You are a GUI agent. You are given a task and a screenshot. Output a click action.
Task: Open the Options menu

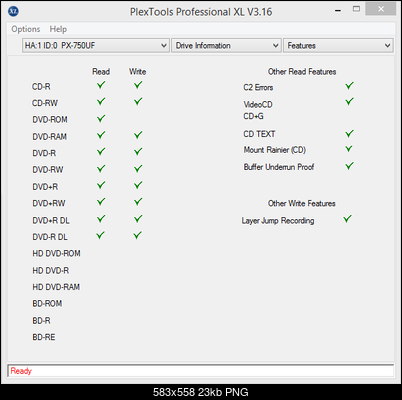26,29
